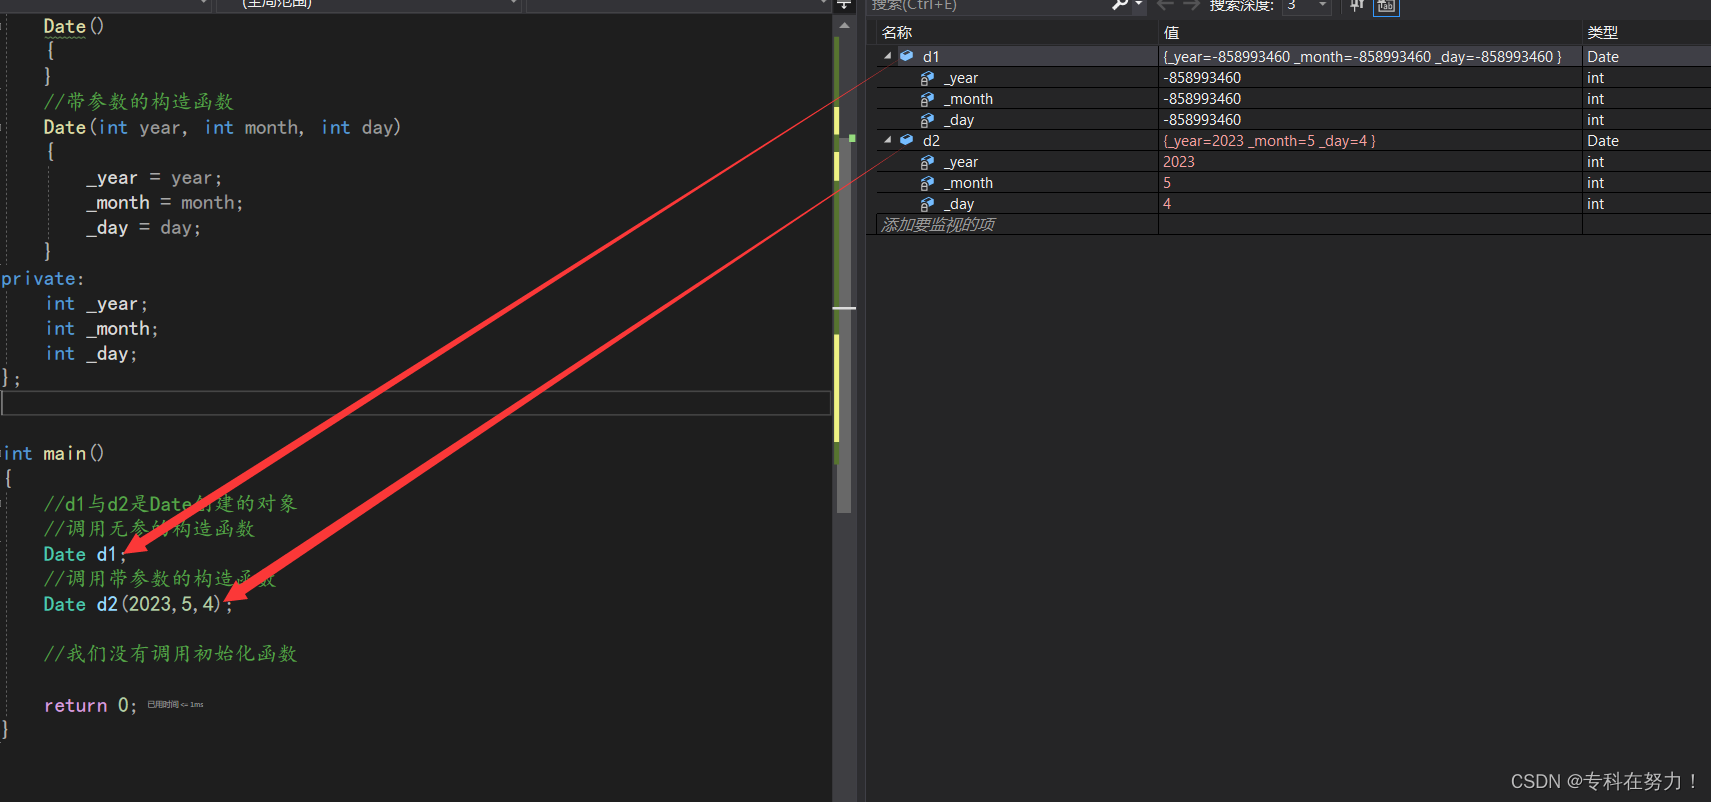Click d1 value with garbage _year=-858993460
Screen dimensions: 1711x802
click(1362, 57)
